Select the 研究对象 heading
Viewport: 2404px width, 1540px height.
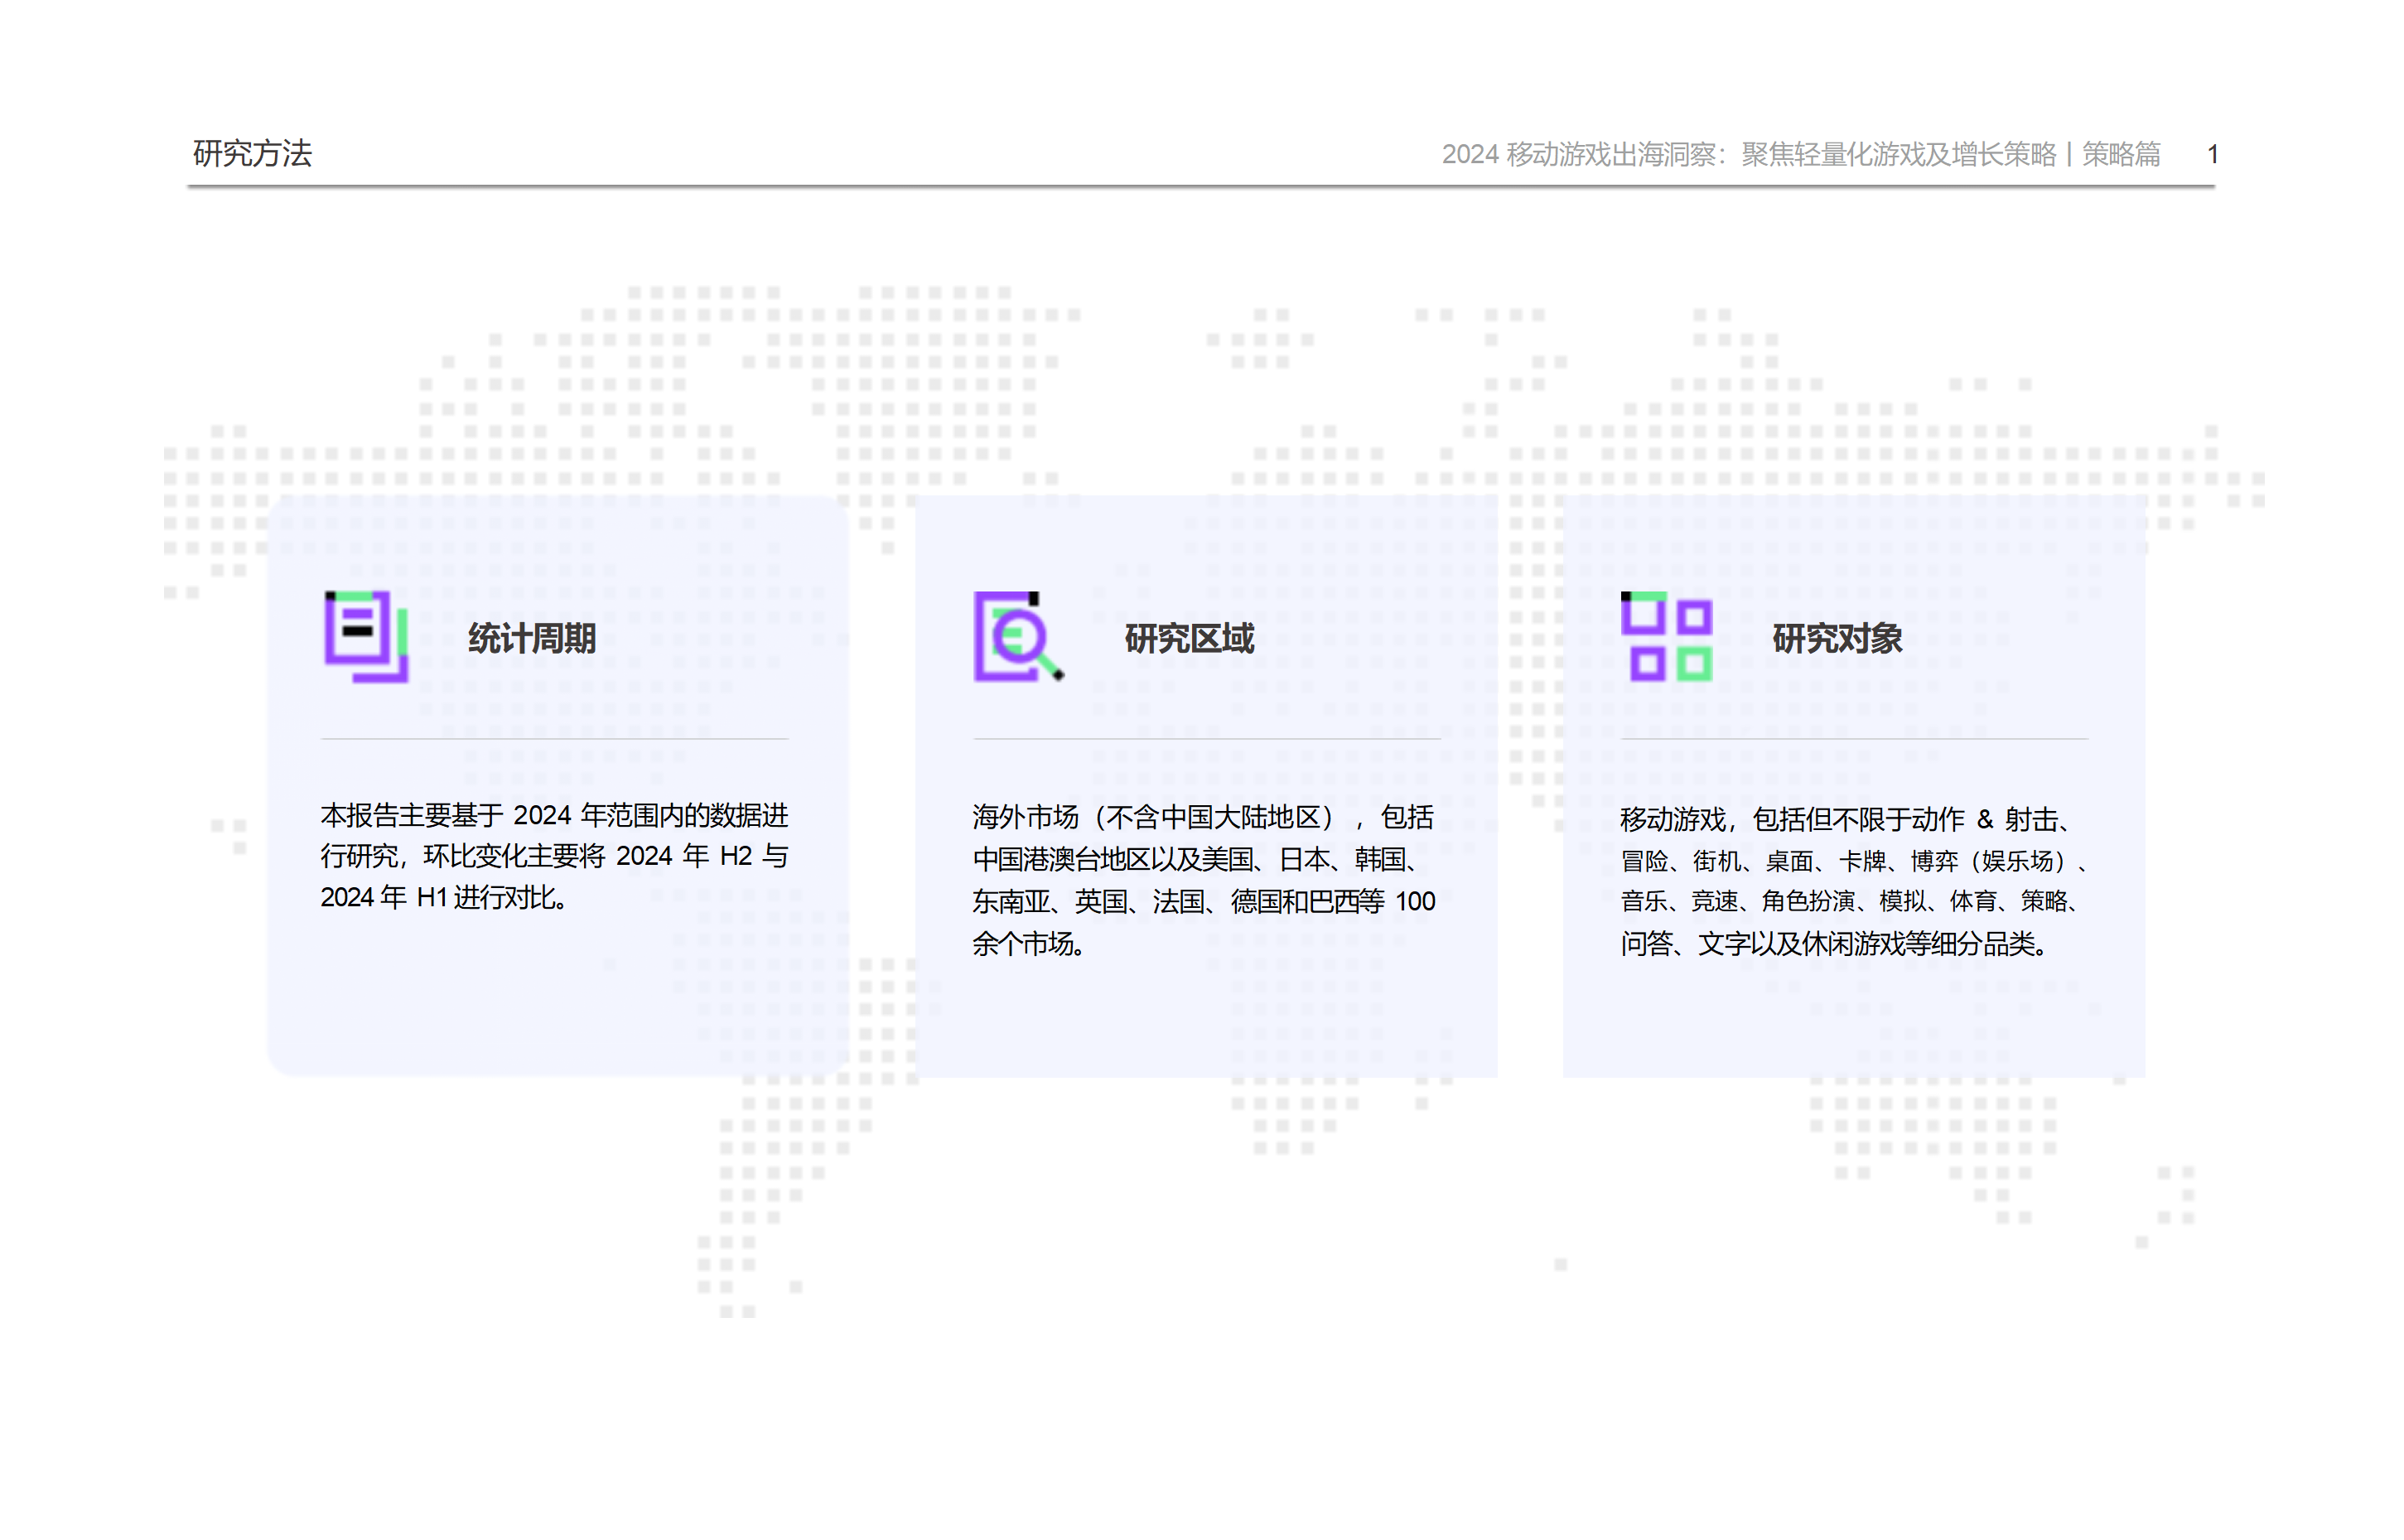coord(1837,638)
